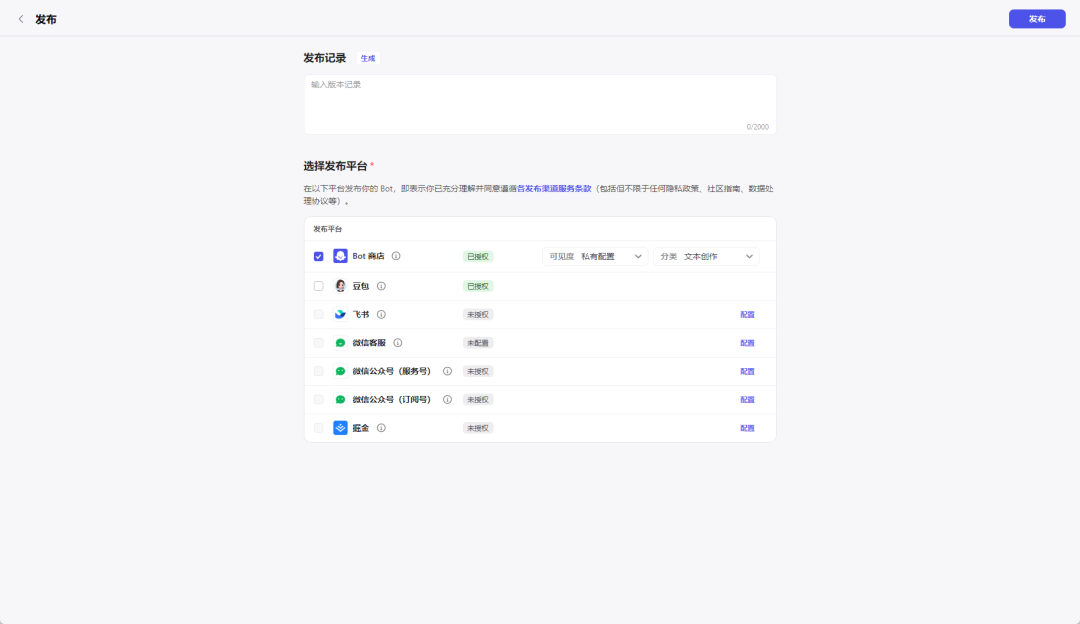Screen dimensions: 1080x624
Task: Click the 未授权 badge on 掘金 row
Action: [477, 428]
